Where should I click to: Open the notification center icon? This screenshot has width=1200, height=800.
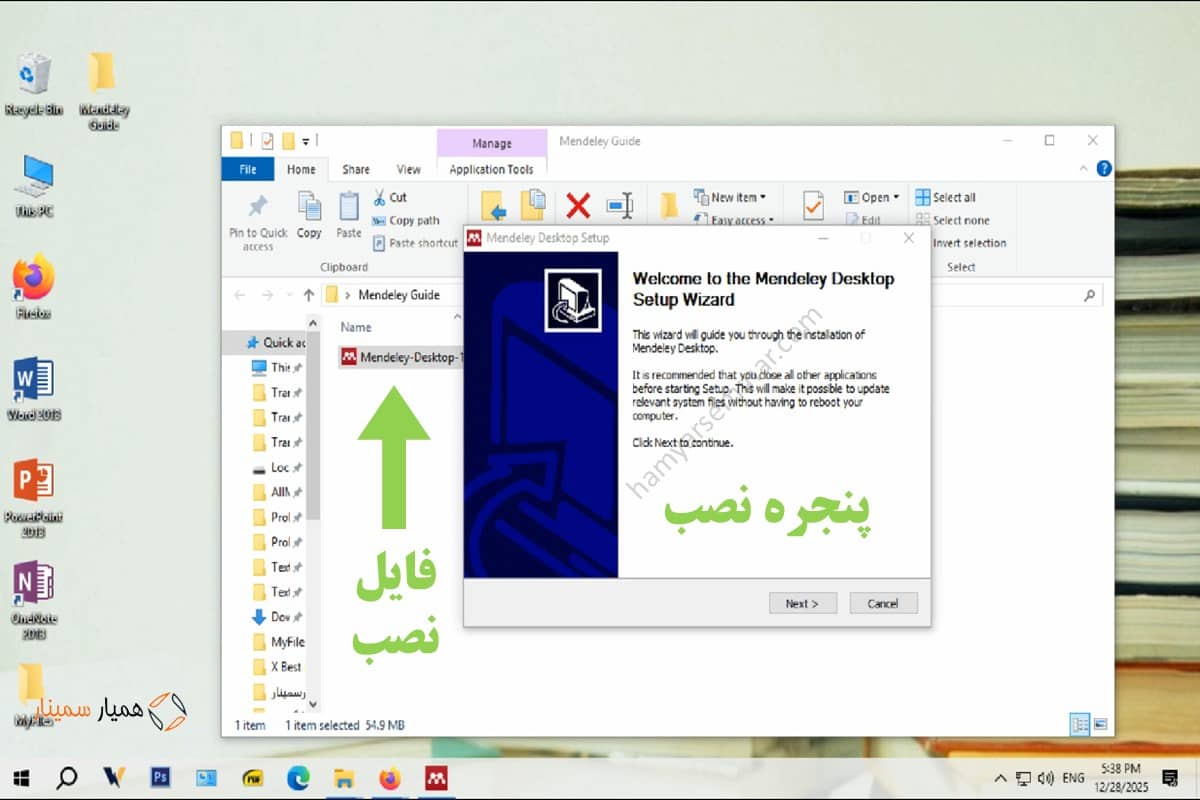1171,777
